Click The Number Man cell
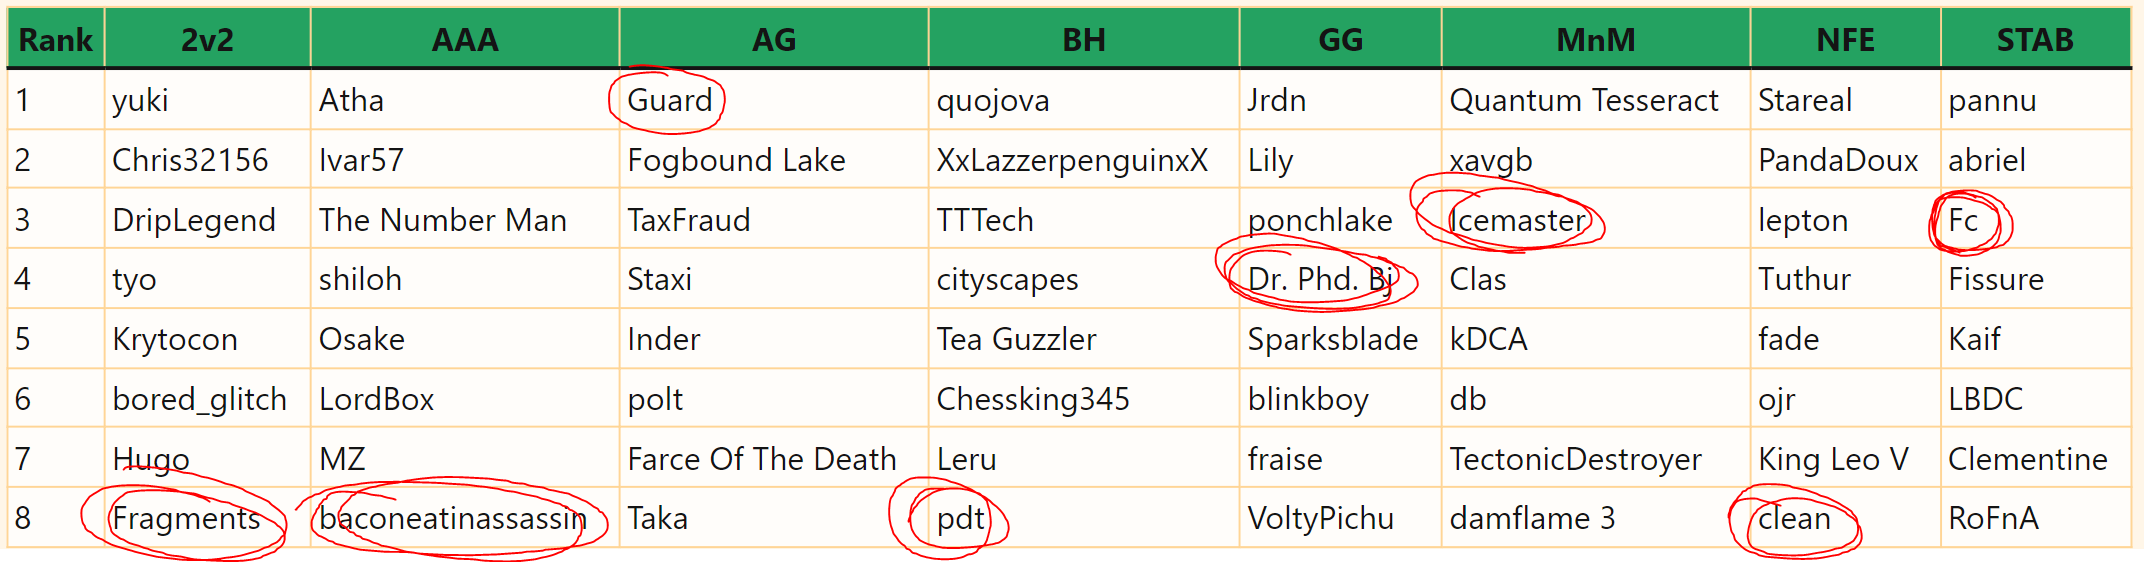This screenshot has height=562, width=2144. 465,220
